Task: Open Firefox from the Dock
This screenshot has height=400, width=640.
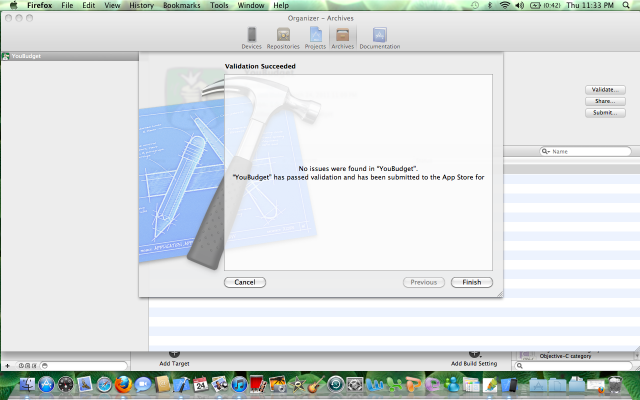Action: pos(123,384)
